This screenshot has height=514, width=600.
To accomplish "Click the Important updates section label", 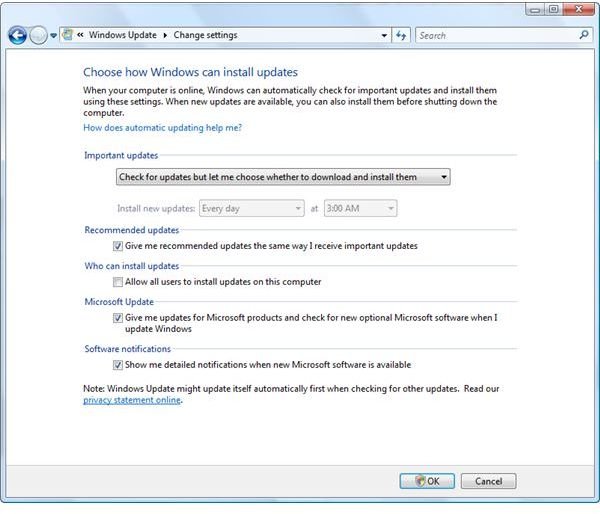I will click(121, 155).
